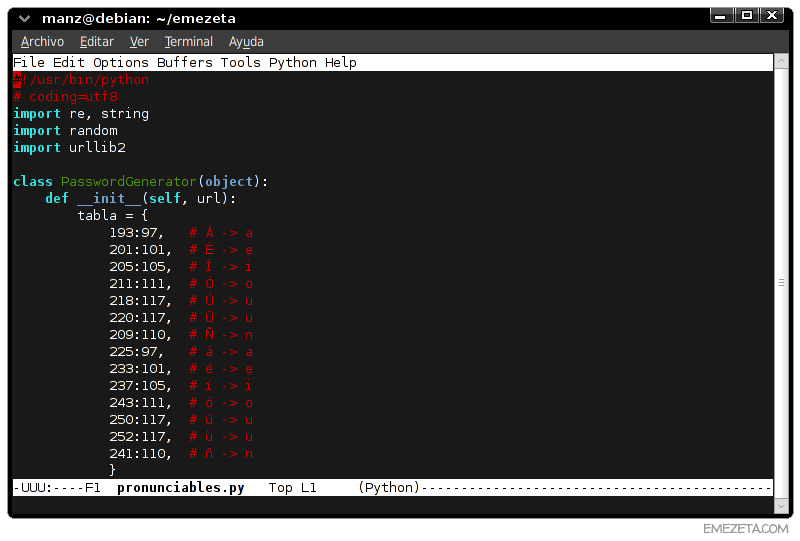Screen dimensions: 800x541
Task: Click the 205:105 table entry
Action: click(140, 266)
